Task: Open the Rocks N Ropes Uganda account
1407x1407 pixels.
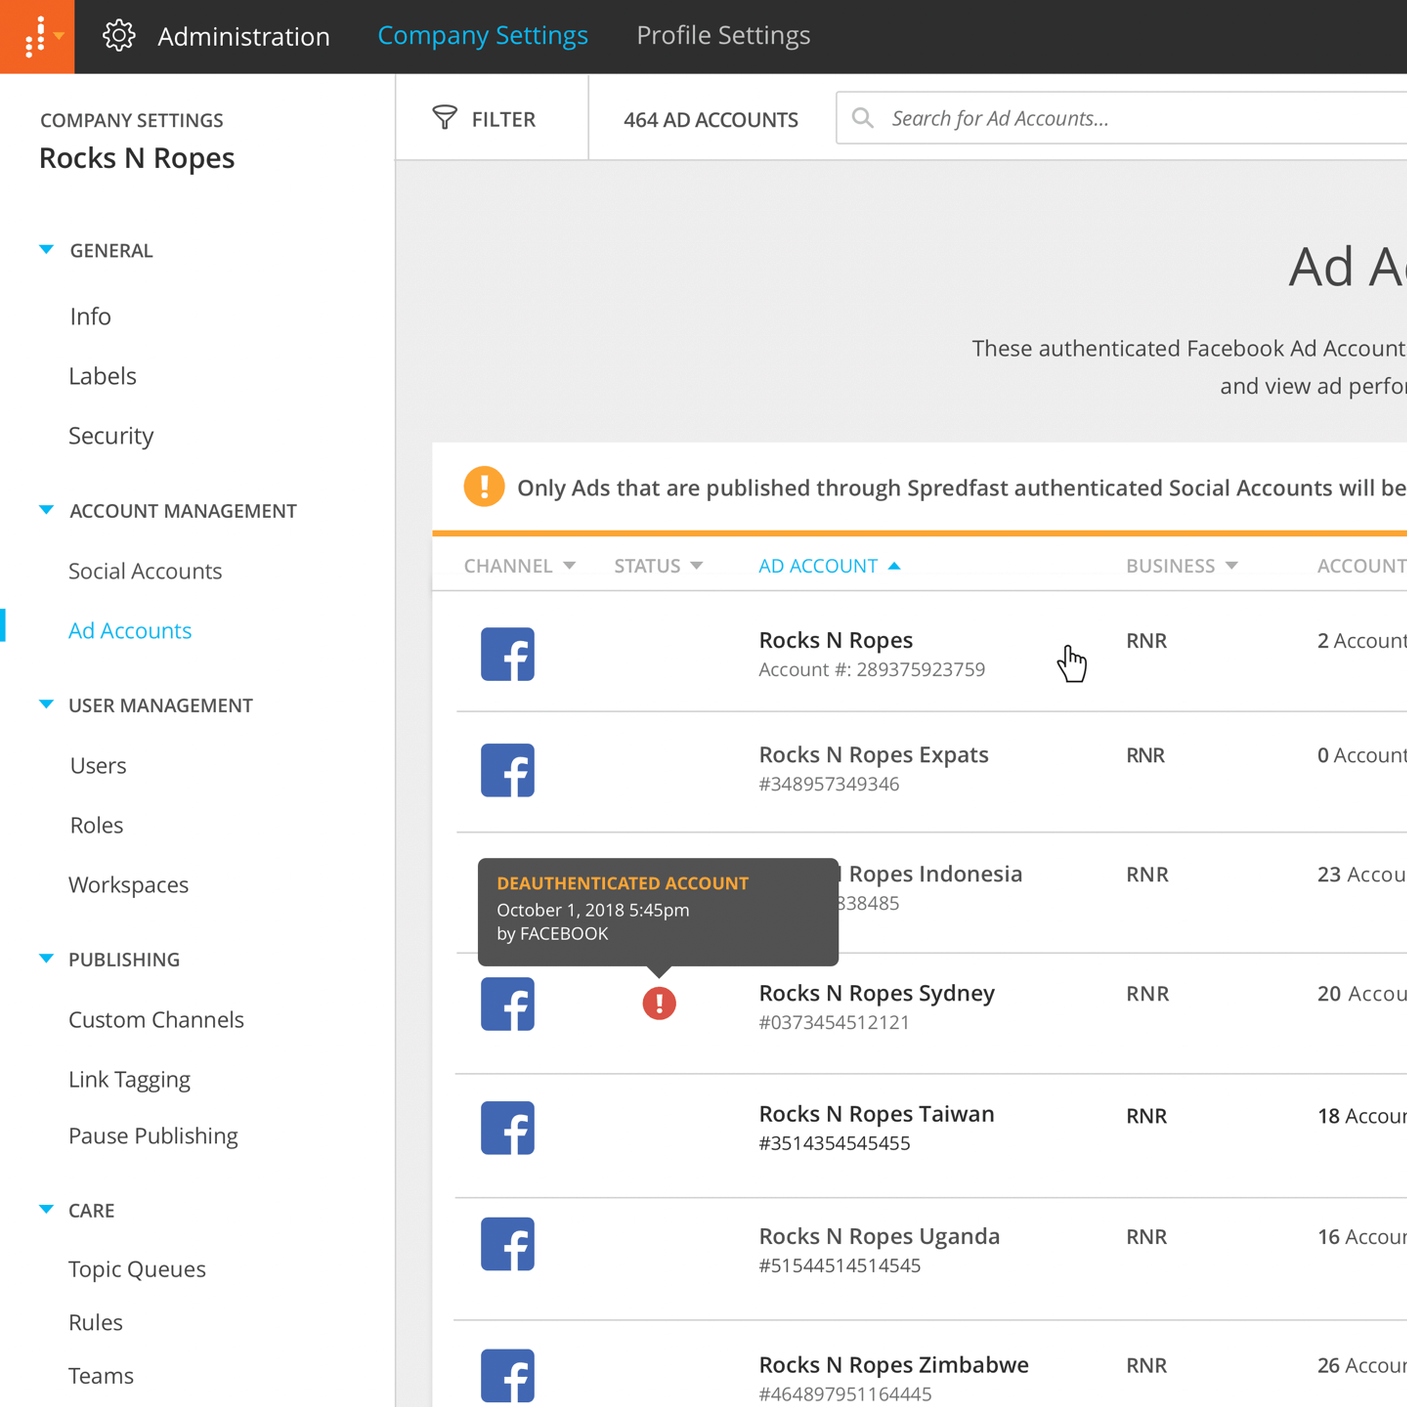Action: coord(879,1236)
